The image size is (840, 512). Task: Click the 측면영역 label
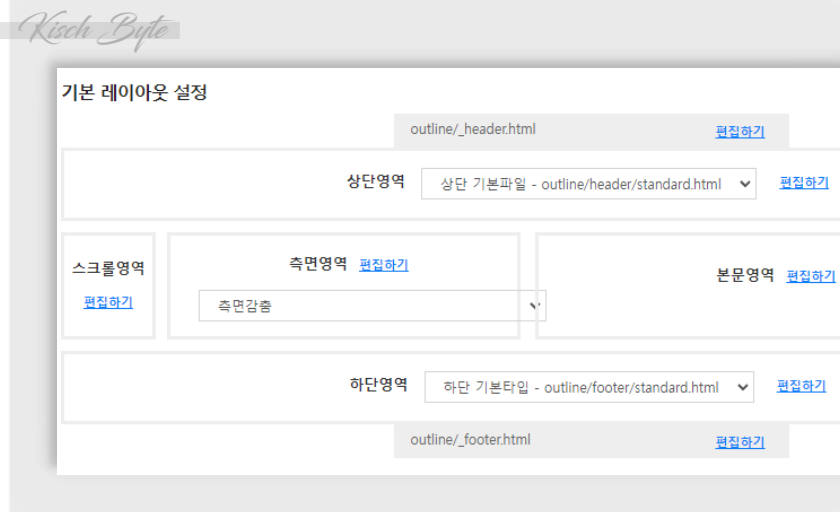click(318, 263)
